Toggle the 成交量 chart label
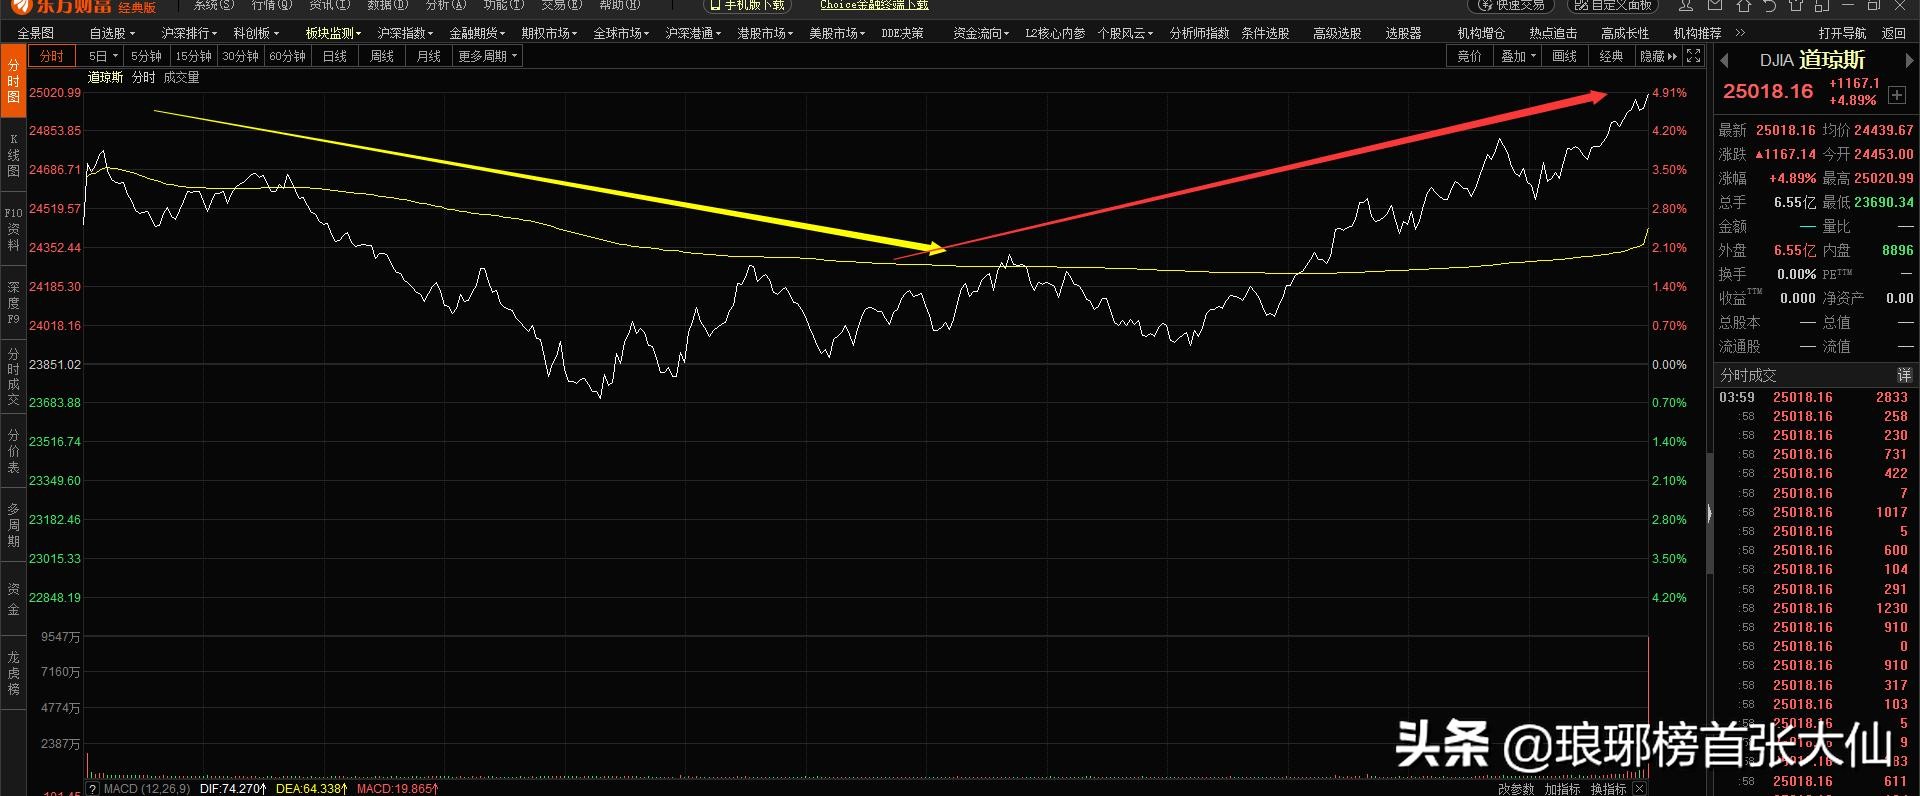 [x=181, y=77]
